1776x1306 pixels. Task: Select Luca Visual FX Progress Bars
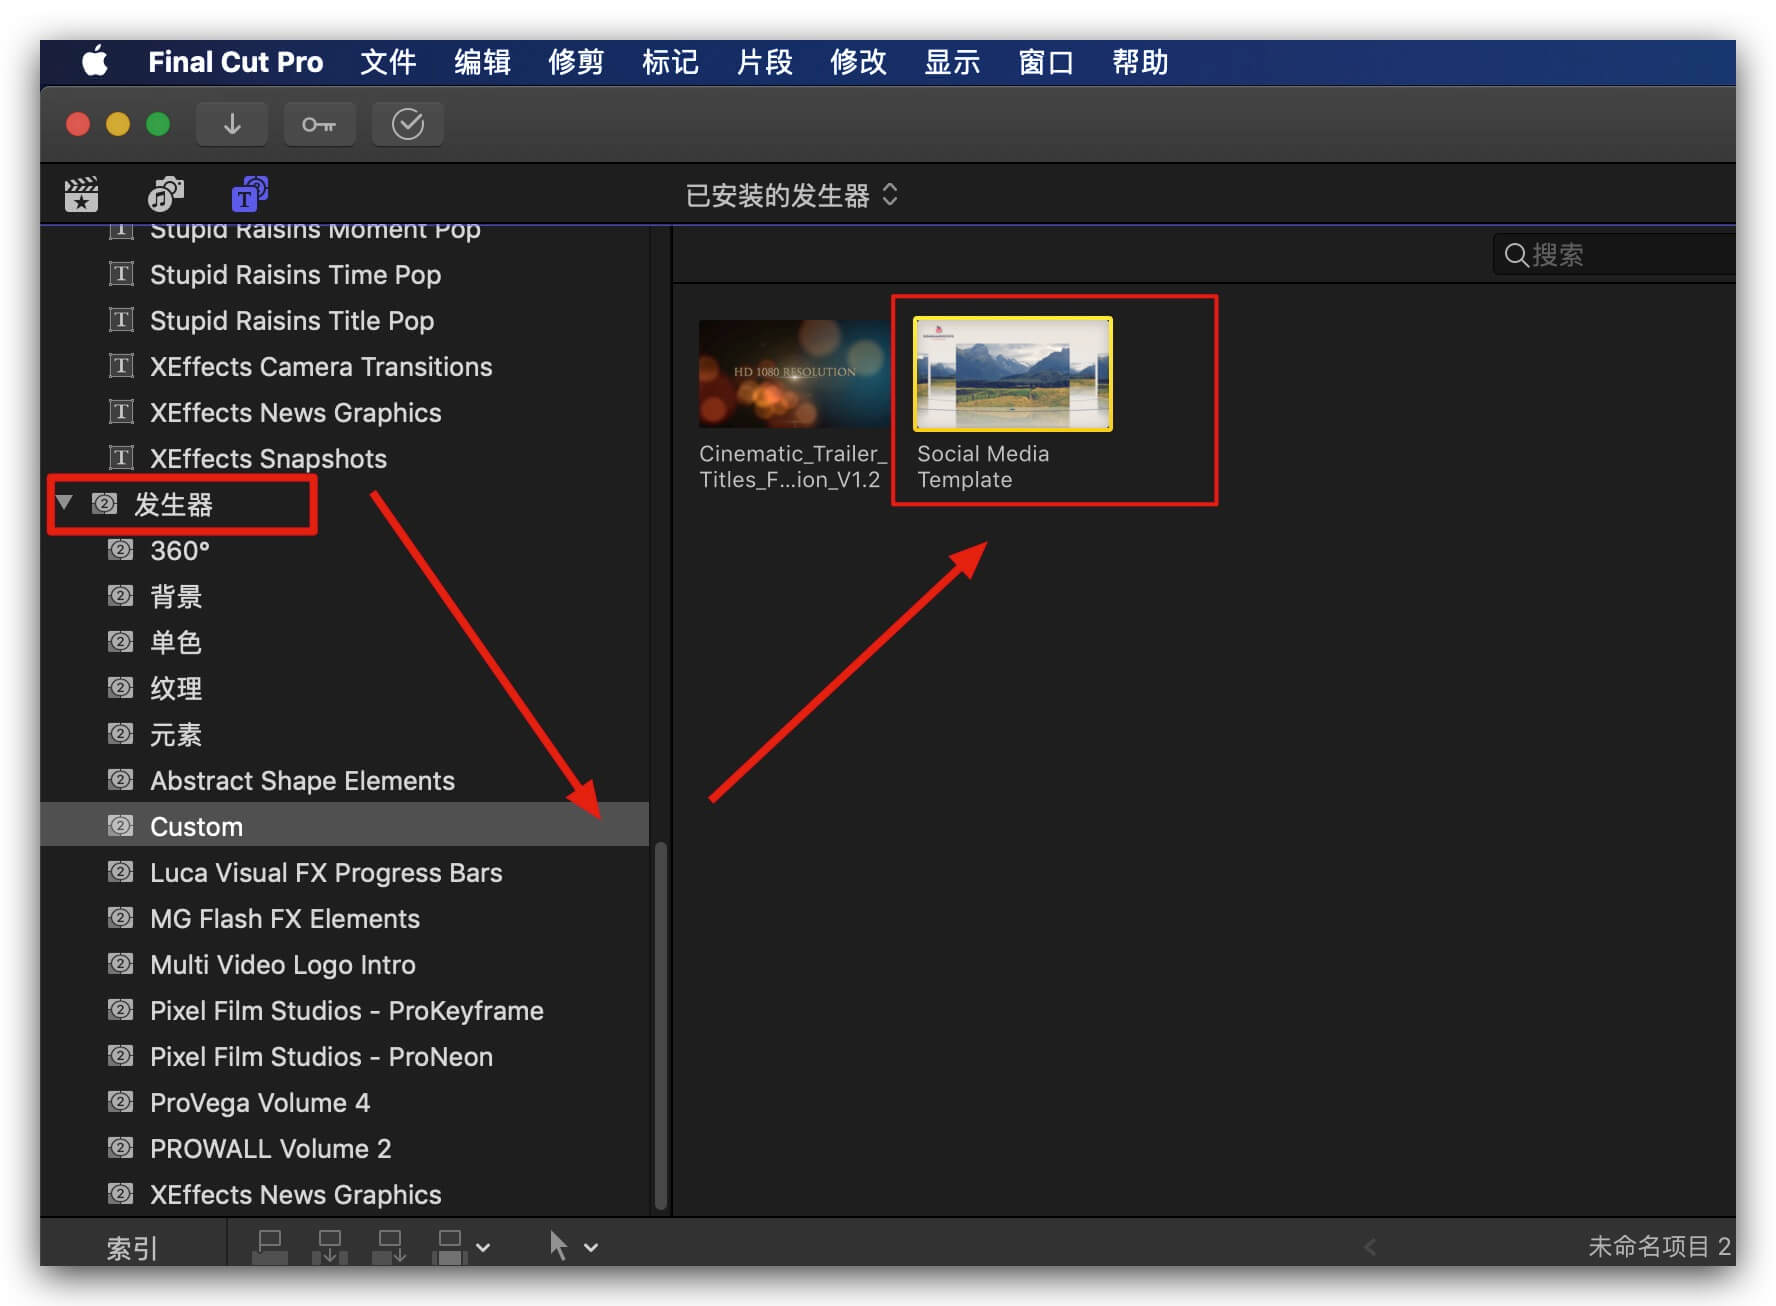coord(345,873)
